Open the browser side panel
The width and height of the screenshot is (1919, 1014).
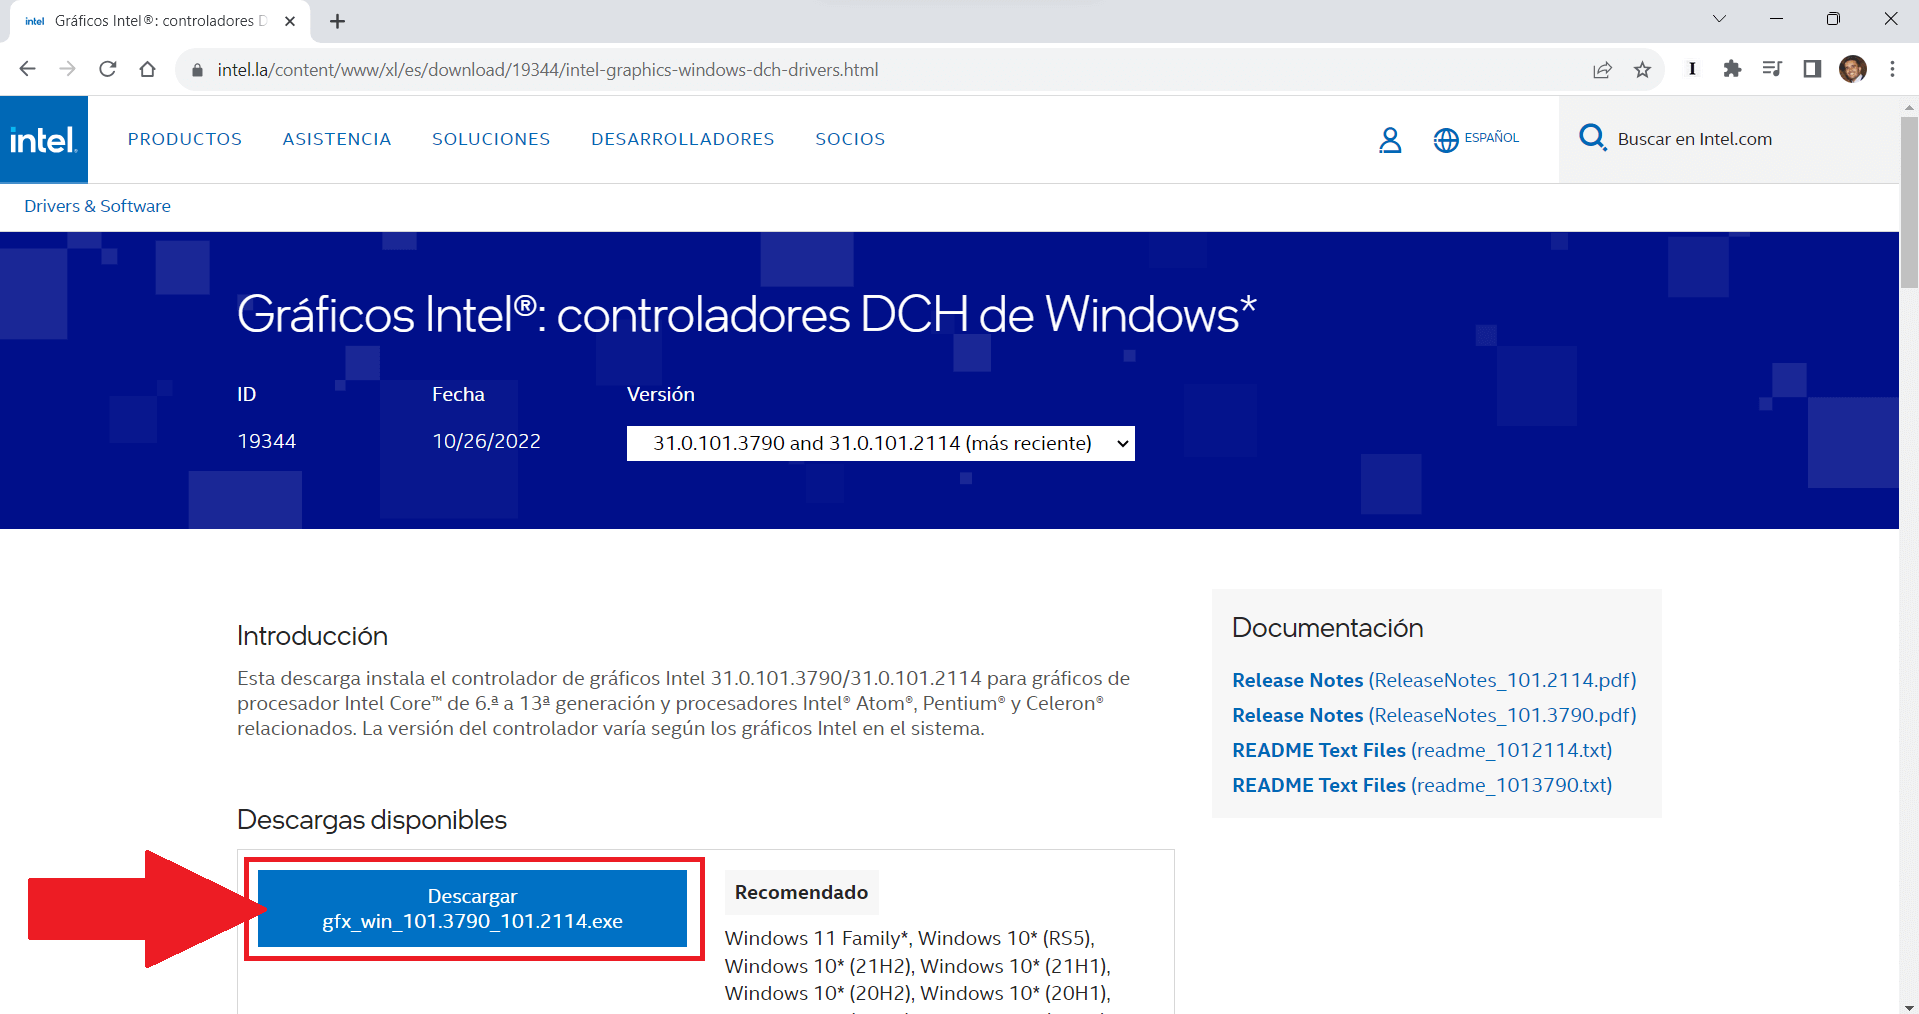click(x=1812, y=69)
